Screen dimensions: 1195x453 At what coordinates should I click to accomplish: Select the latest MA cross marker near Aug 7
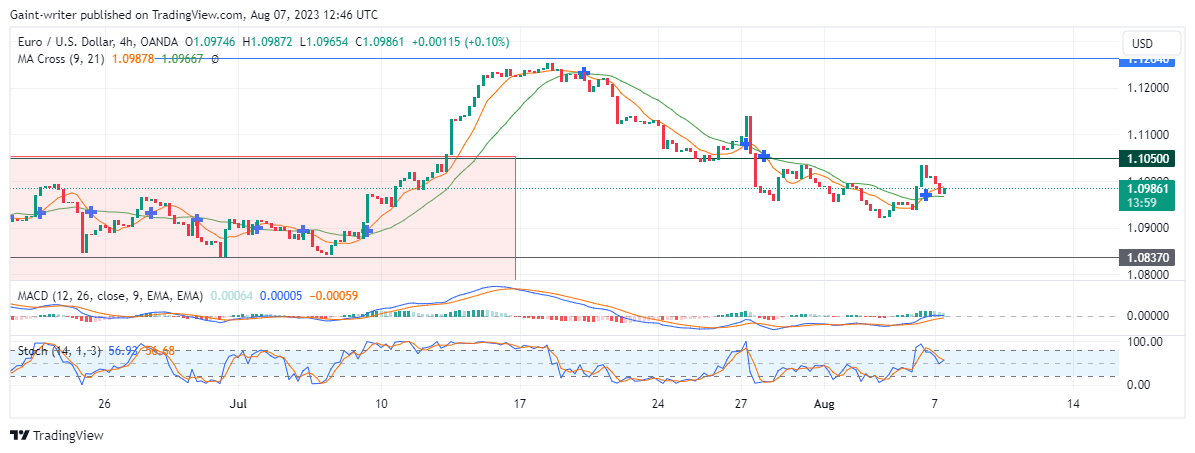[925, 195]
